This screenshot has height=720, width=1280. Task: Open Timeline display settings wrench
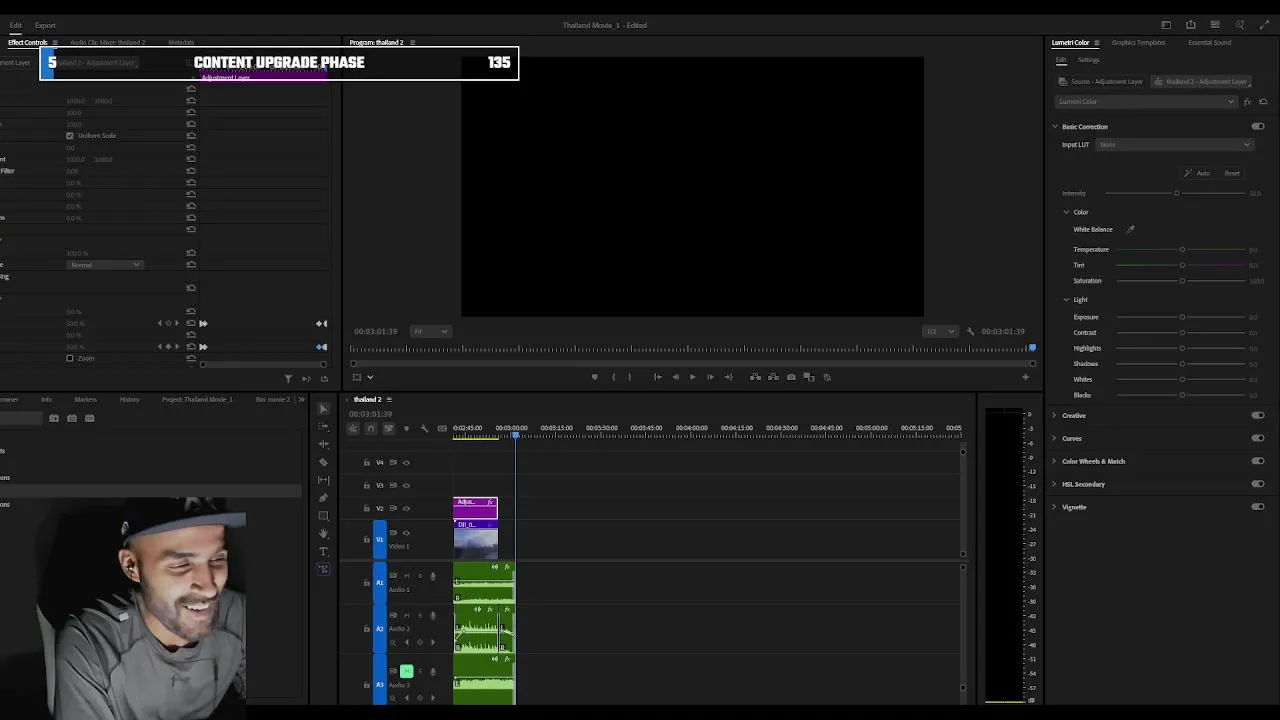tap(424, 429)
